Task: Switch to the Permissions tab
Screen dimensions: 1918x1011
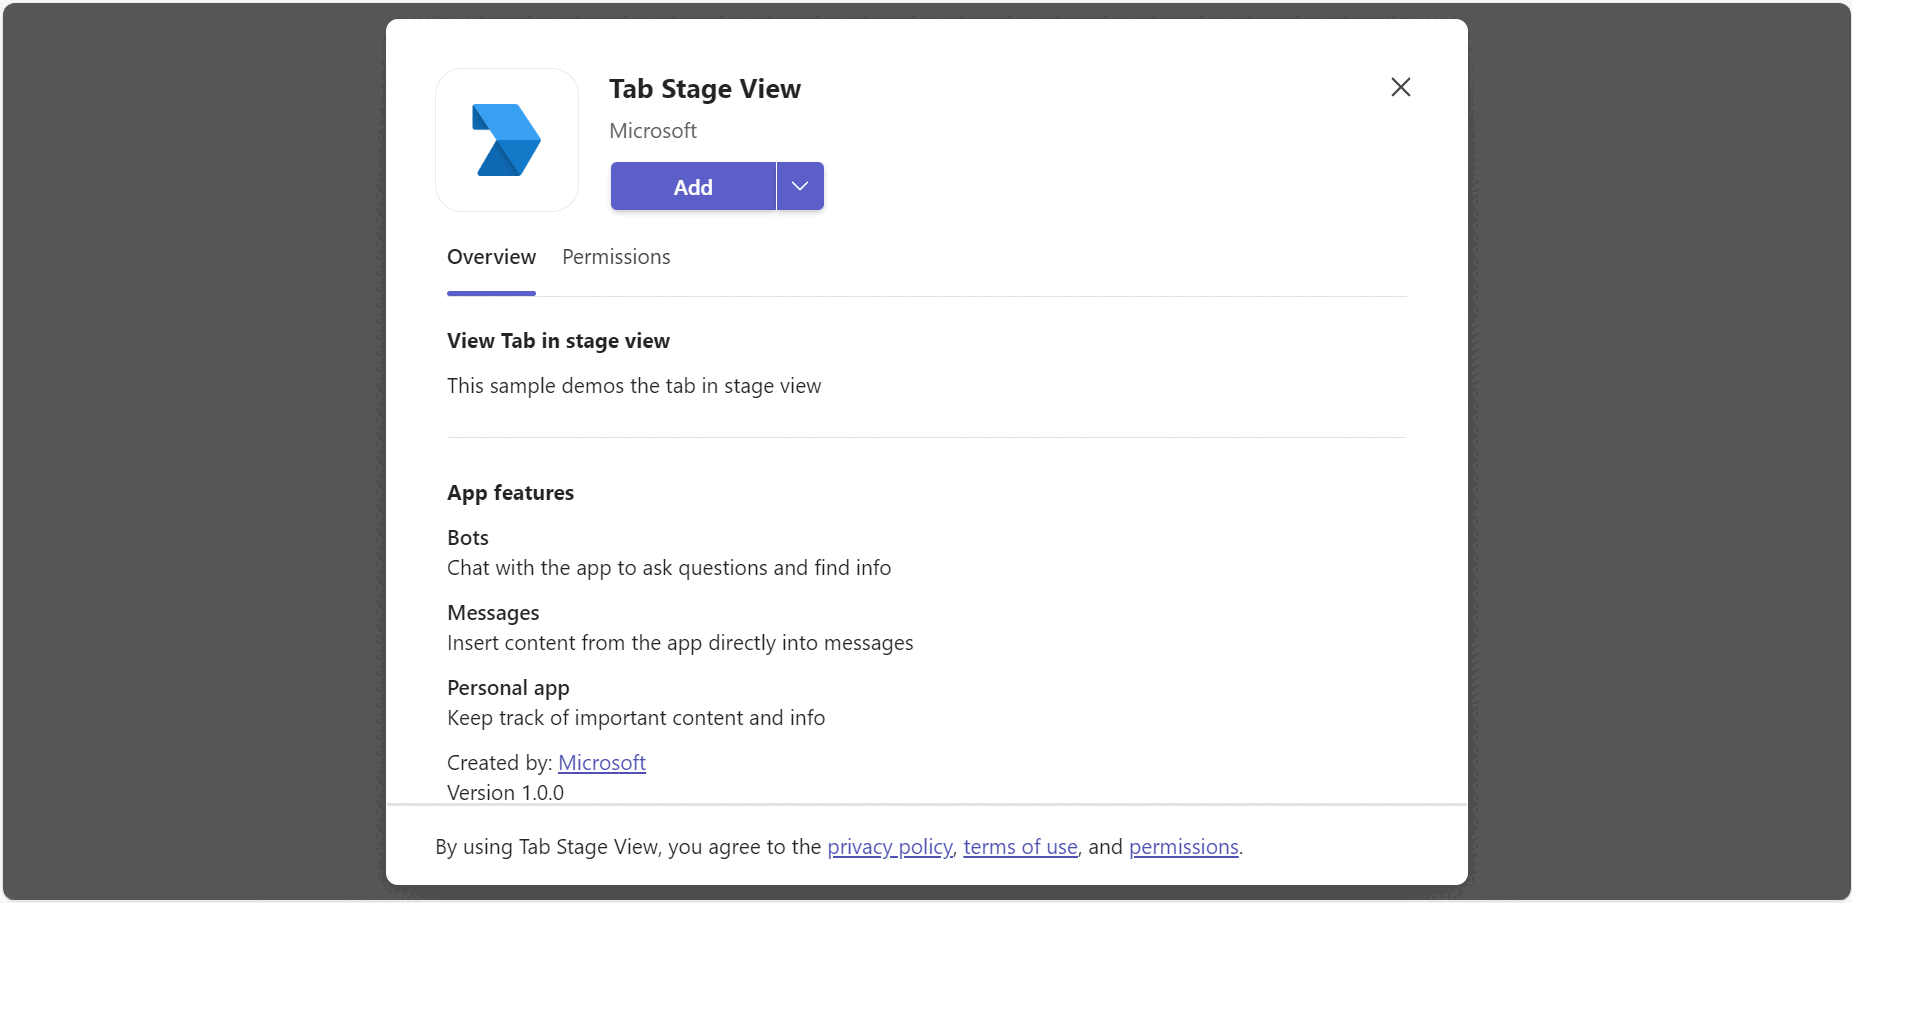Action: [x=616, y=257]
